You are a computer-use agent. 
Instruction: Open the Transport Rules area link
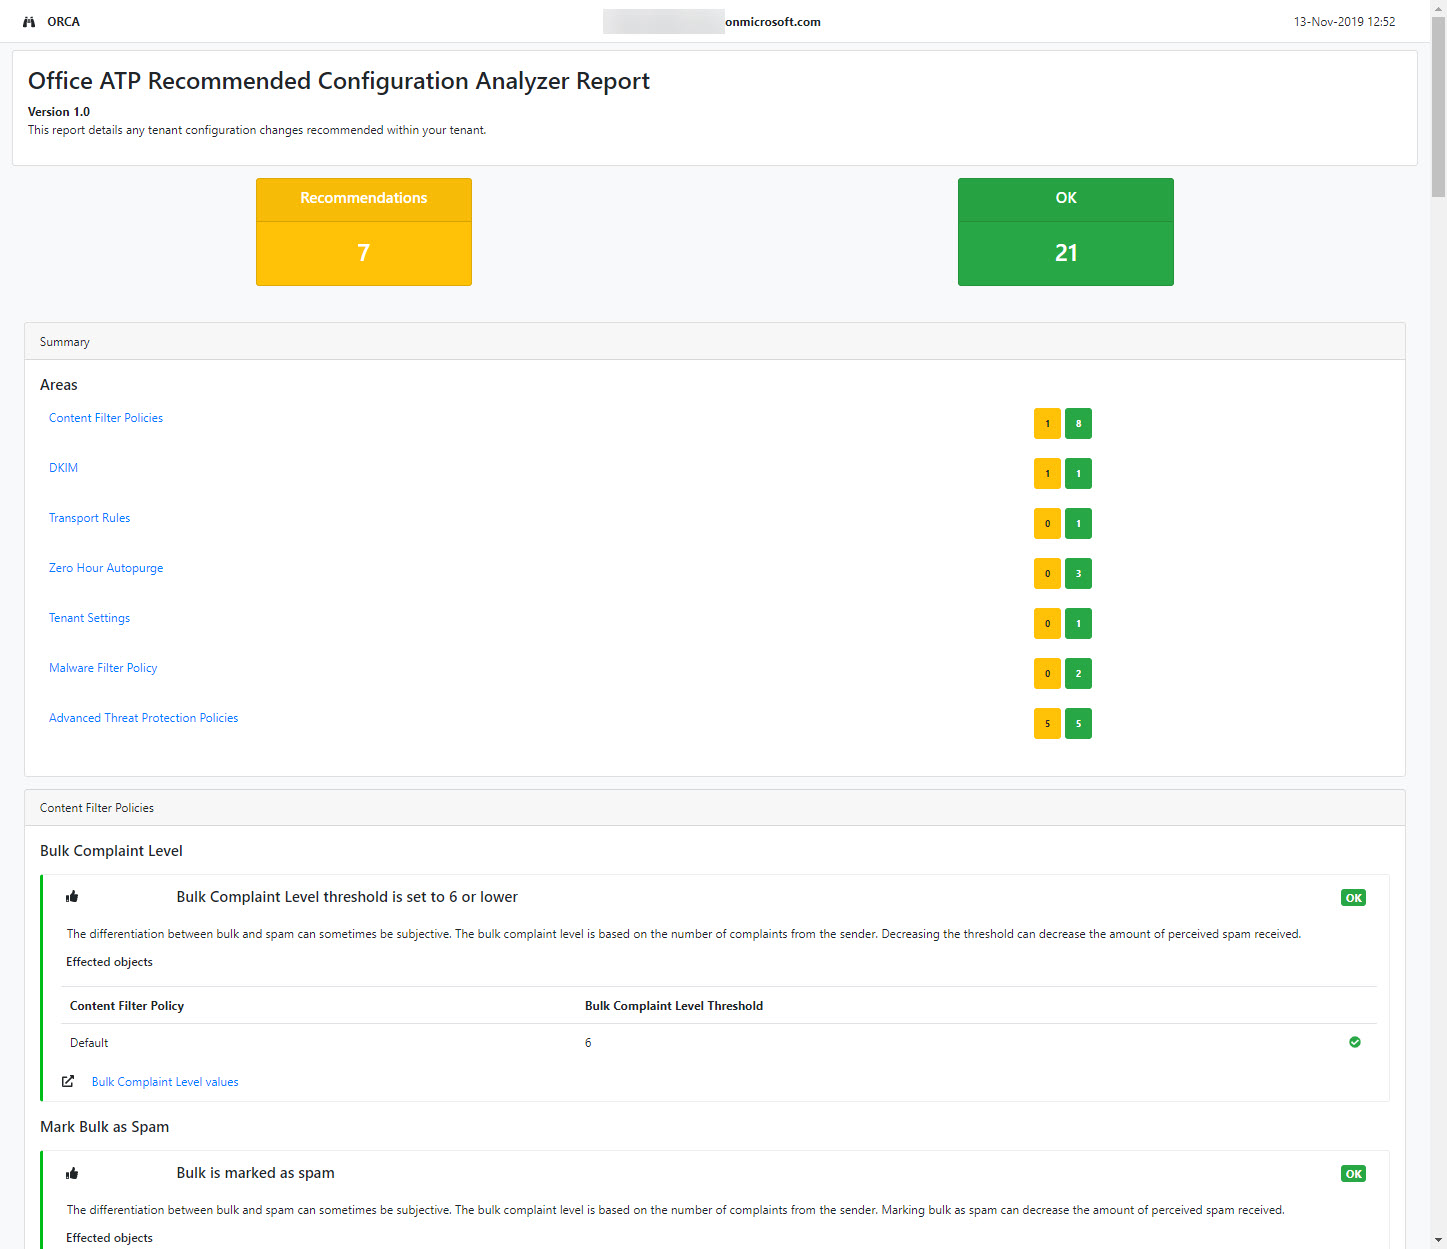point(89,518)
